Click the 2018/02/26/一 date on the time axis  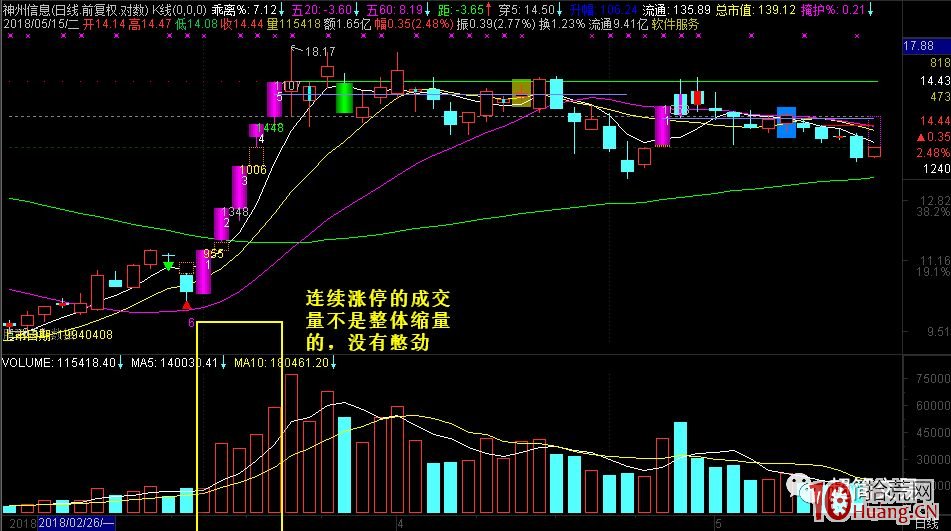pos(76,523)
